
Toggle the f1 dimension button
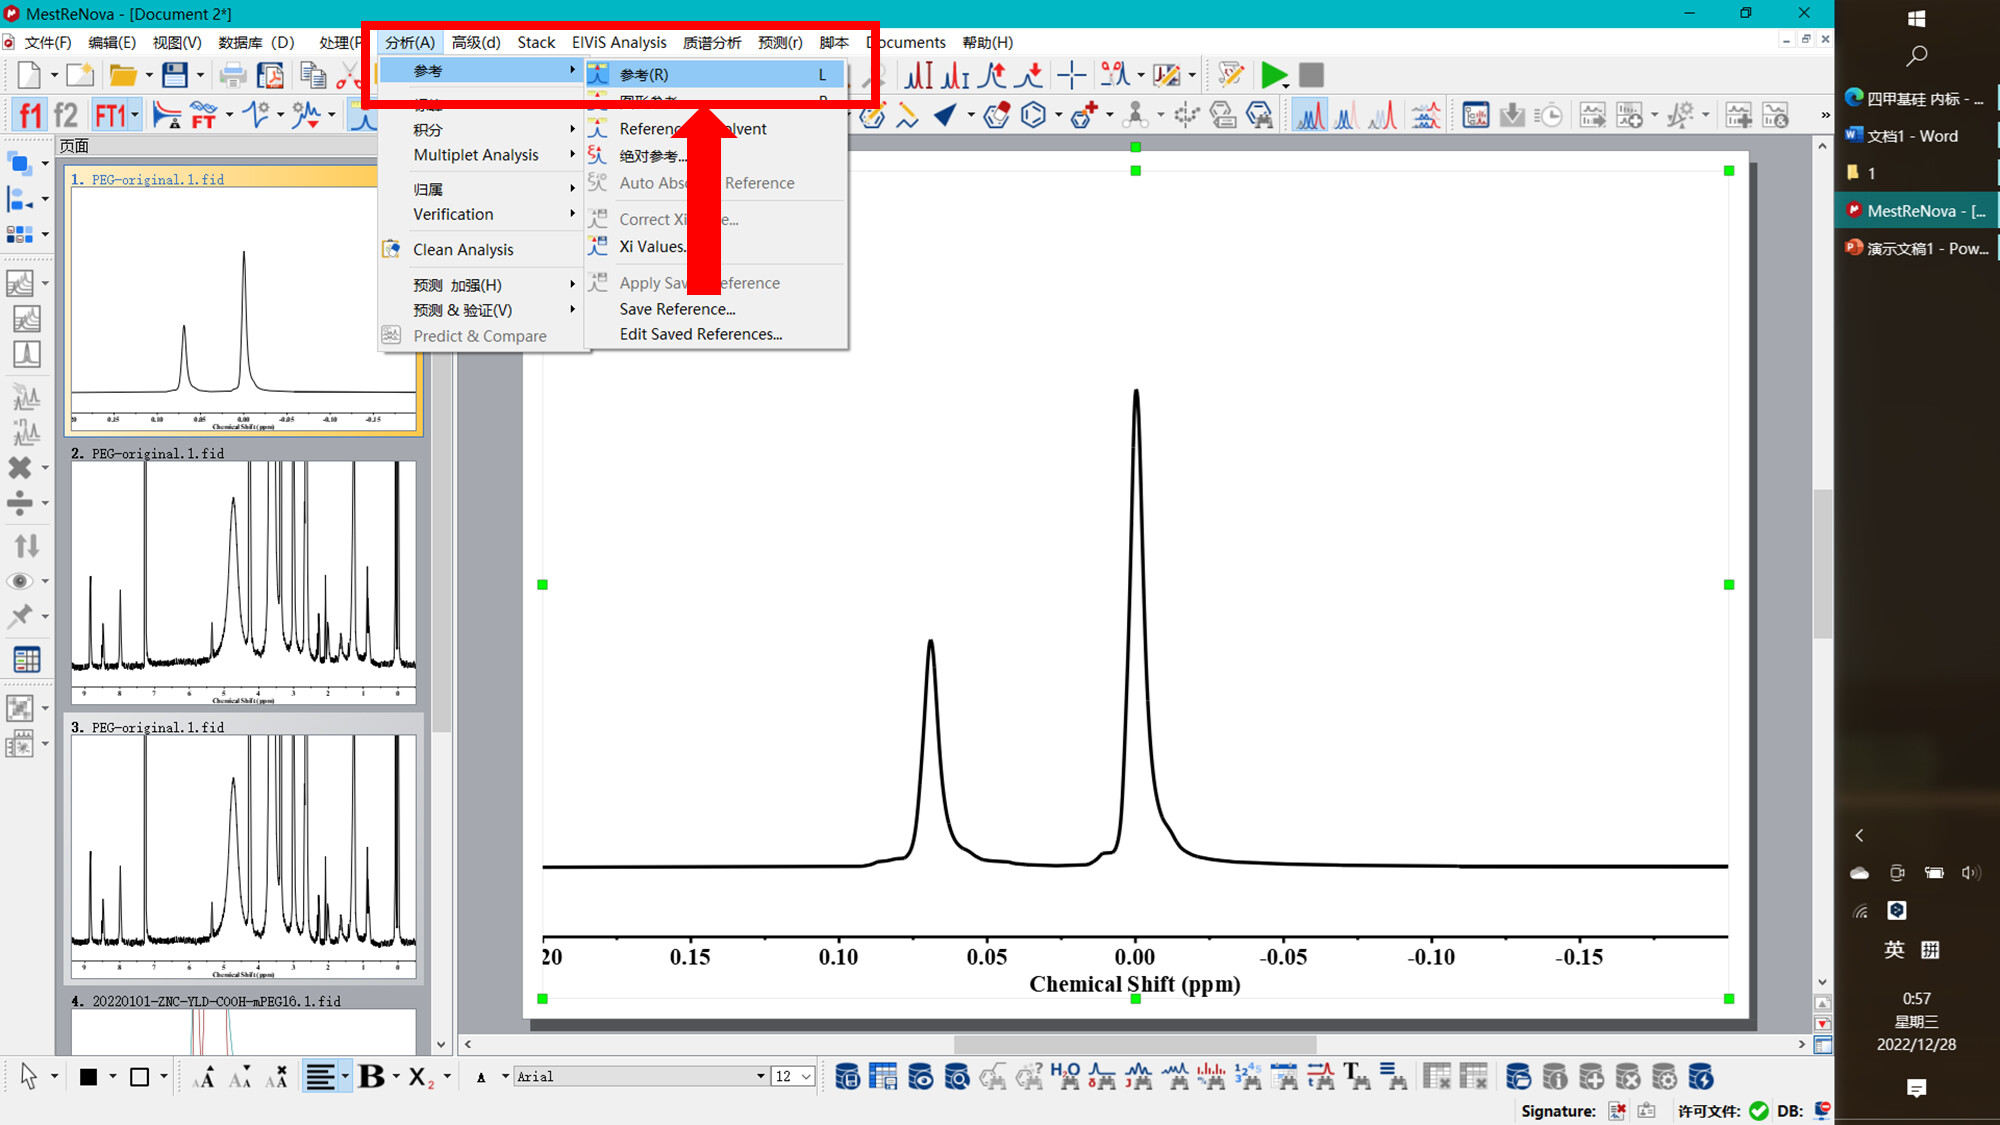[30, 115]
